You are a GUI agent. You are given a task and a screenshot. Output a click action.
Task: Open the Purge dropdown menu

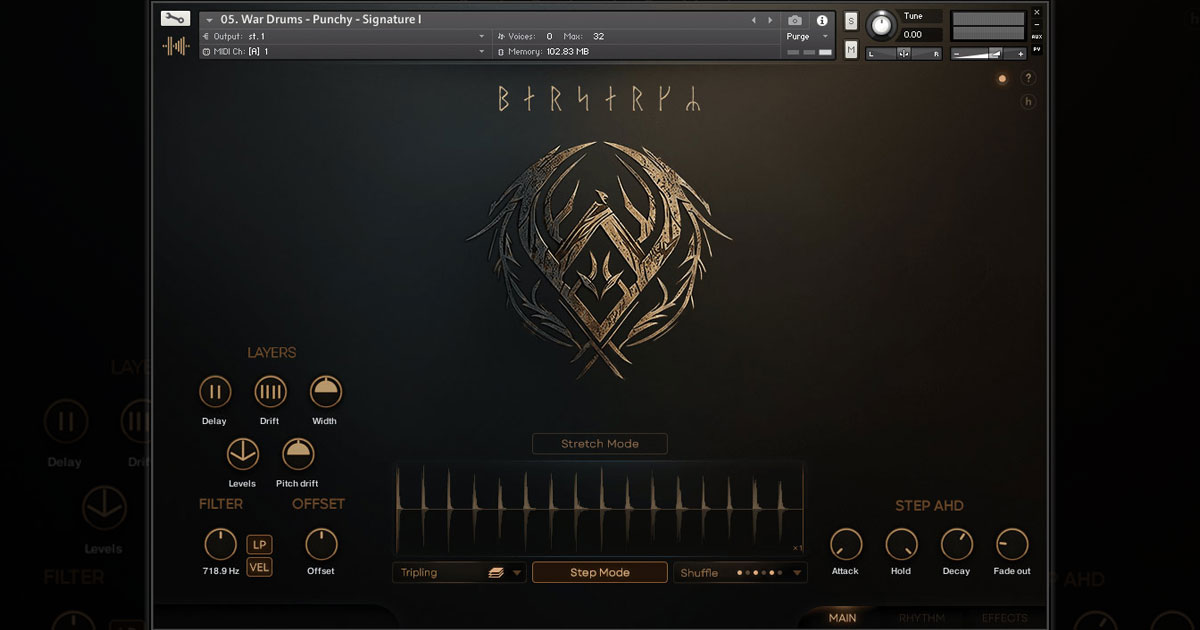[808, 36]
